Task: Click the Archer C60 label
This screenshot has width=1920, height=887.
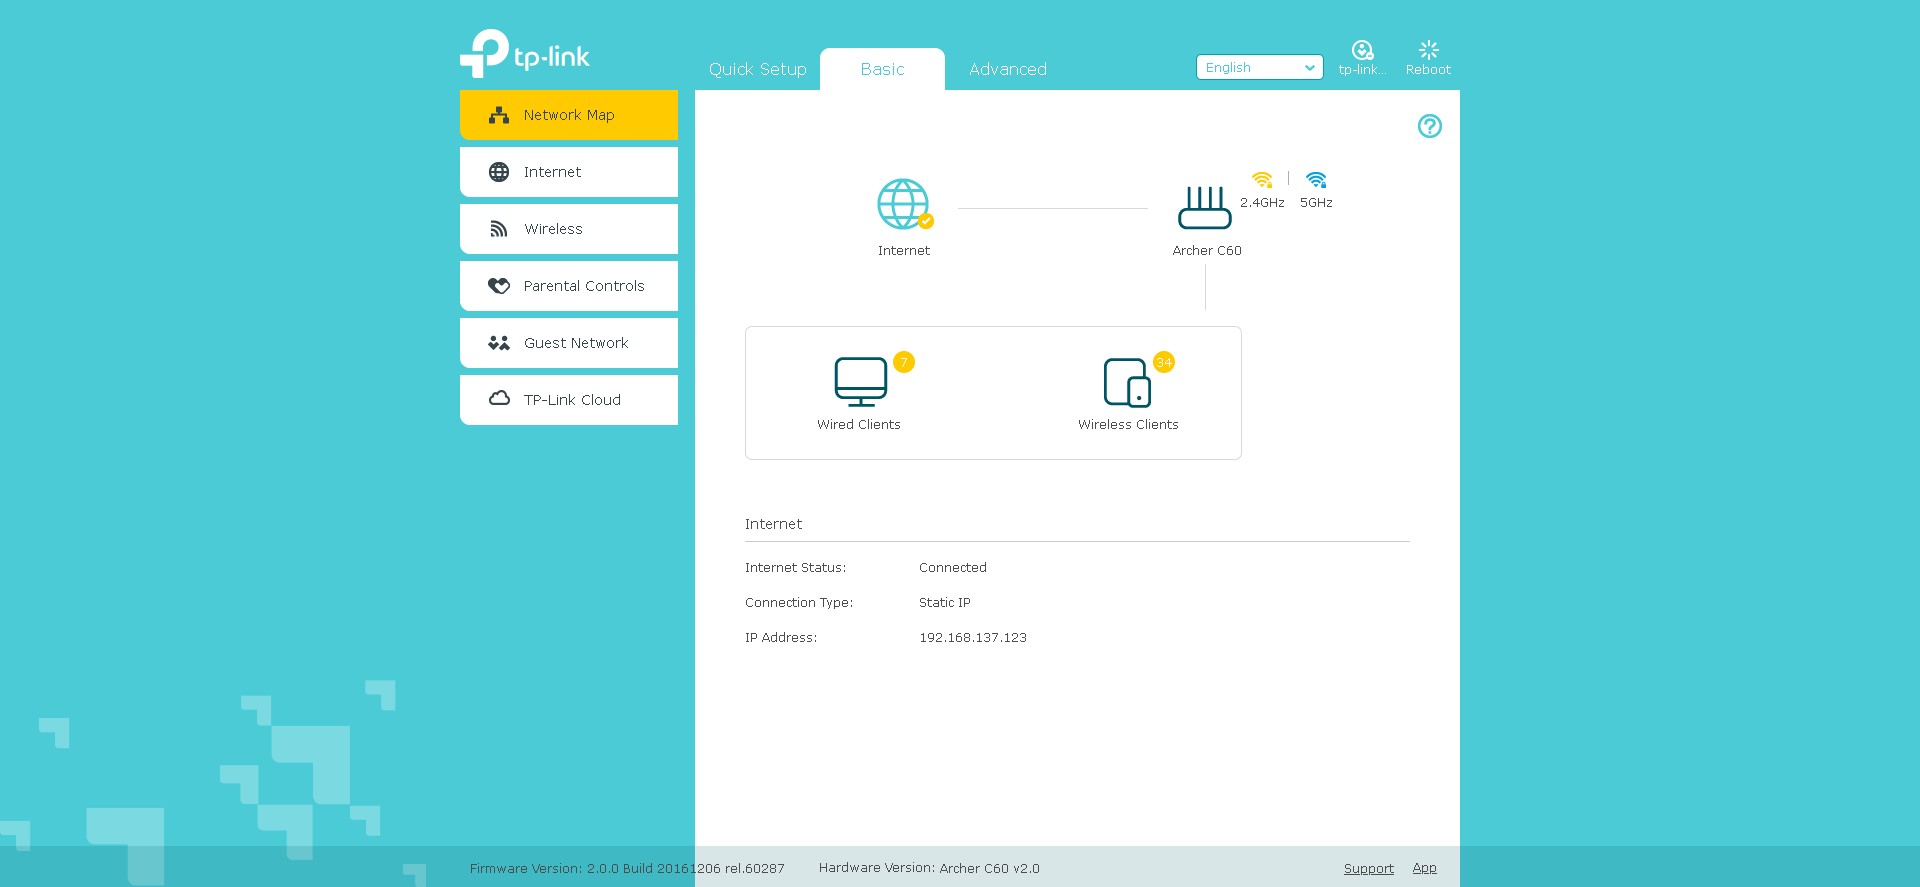Action: click(1207, 250)
